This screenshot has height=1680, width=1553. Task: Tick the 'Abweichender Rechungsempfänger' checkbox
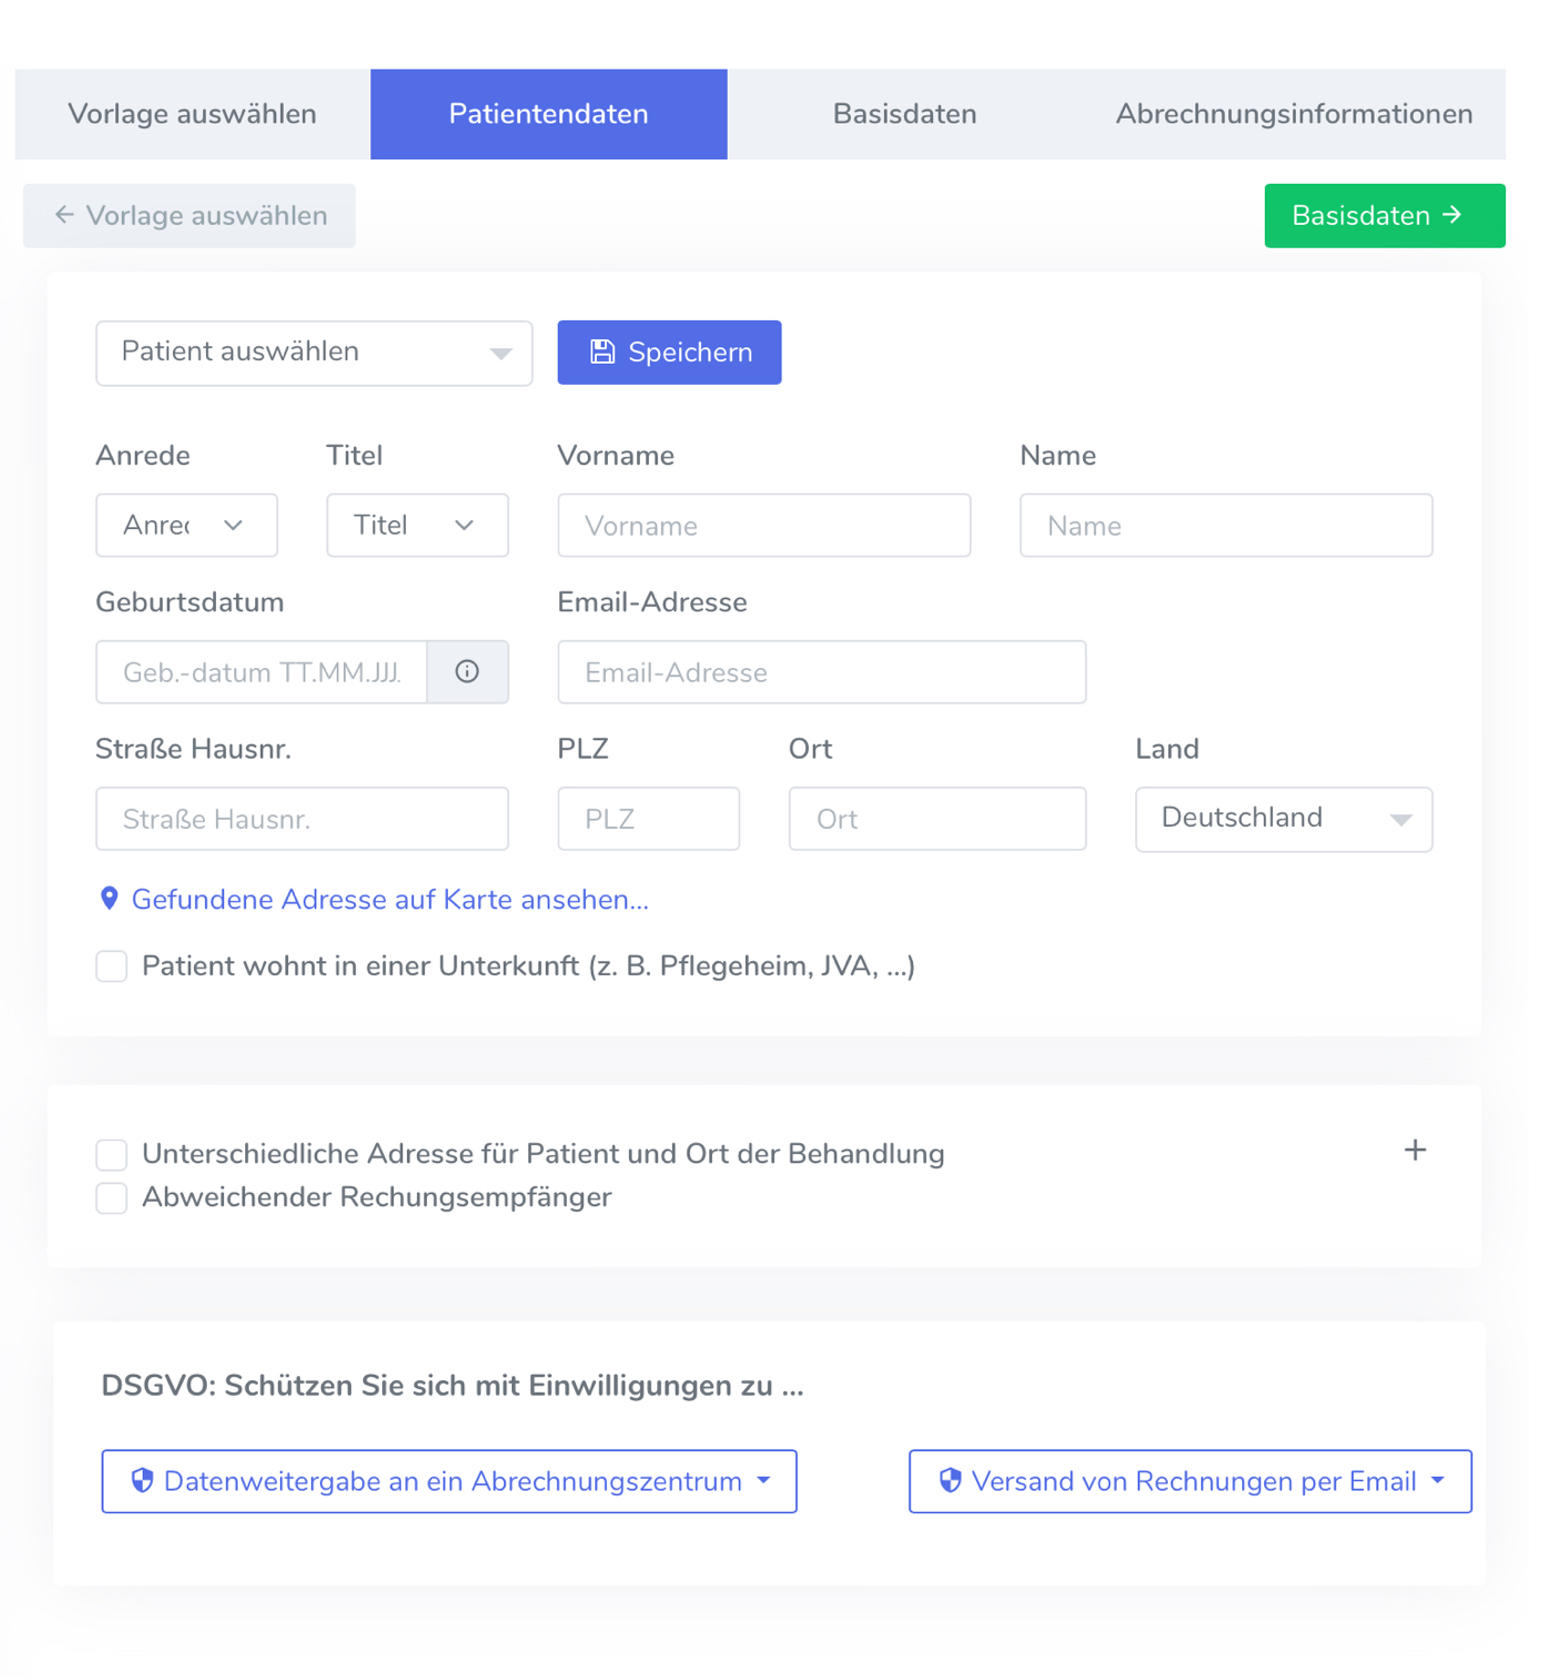(112, 1197)
